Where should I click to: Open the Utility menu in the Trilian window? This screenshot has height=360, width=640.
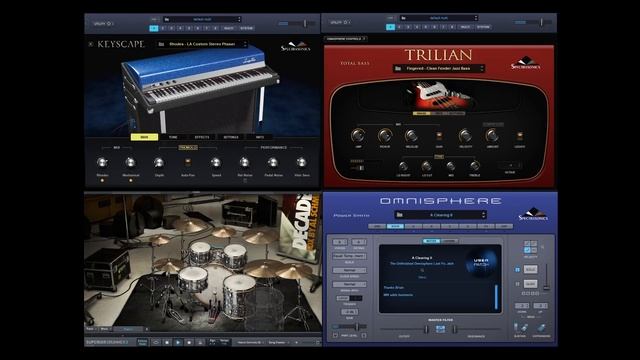340,22
